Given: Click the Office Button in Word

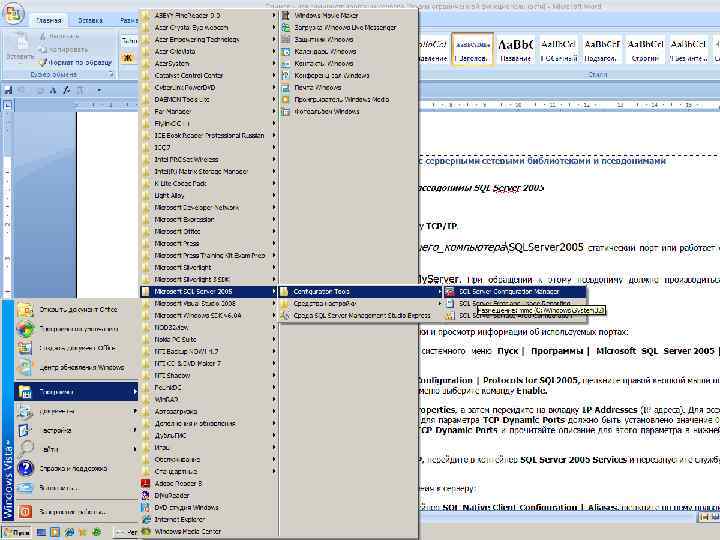Looking at the screenshot, I should (13, 13).
